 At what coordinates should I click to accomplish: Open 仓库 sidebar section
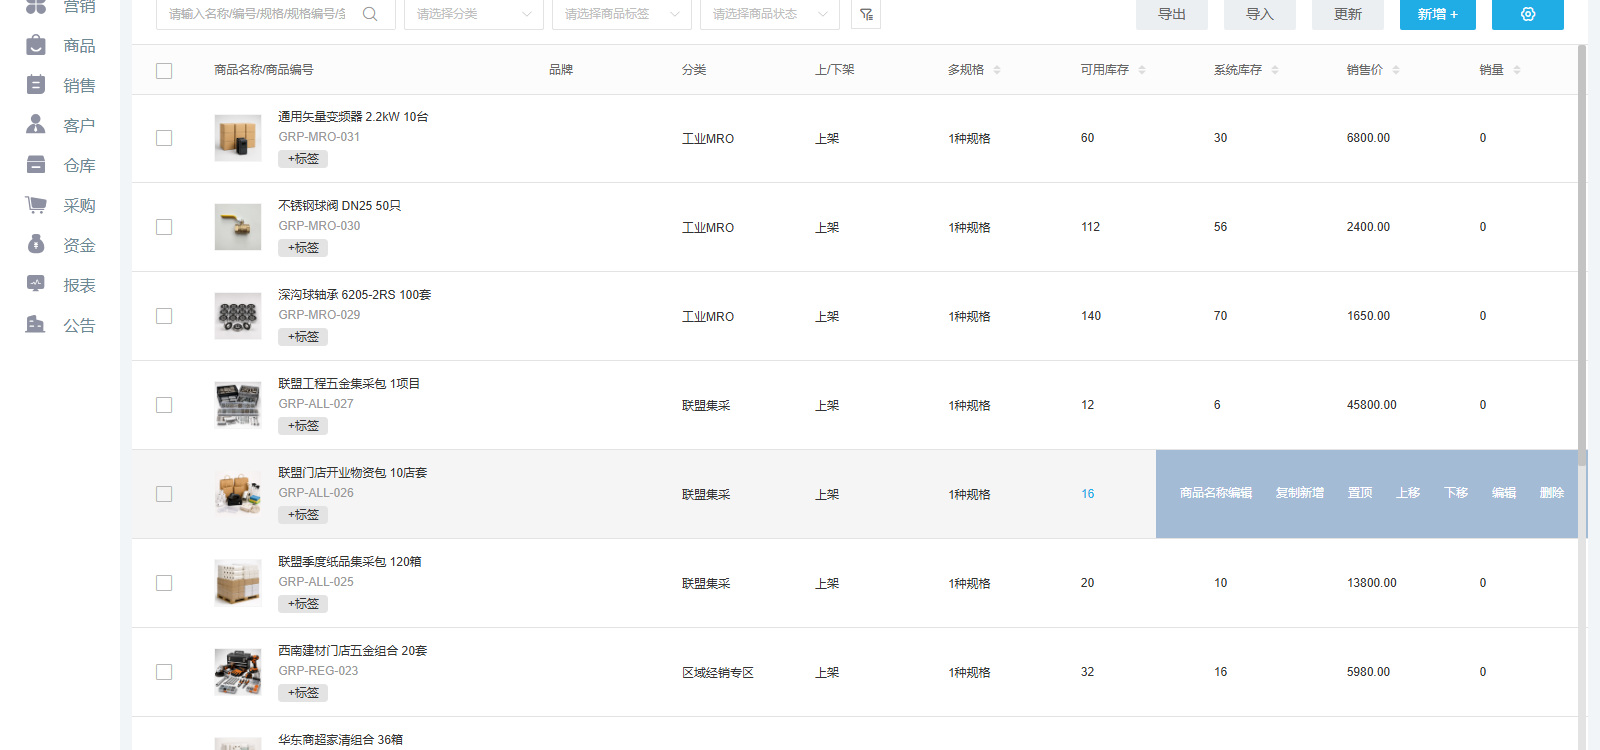[60, 166]
